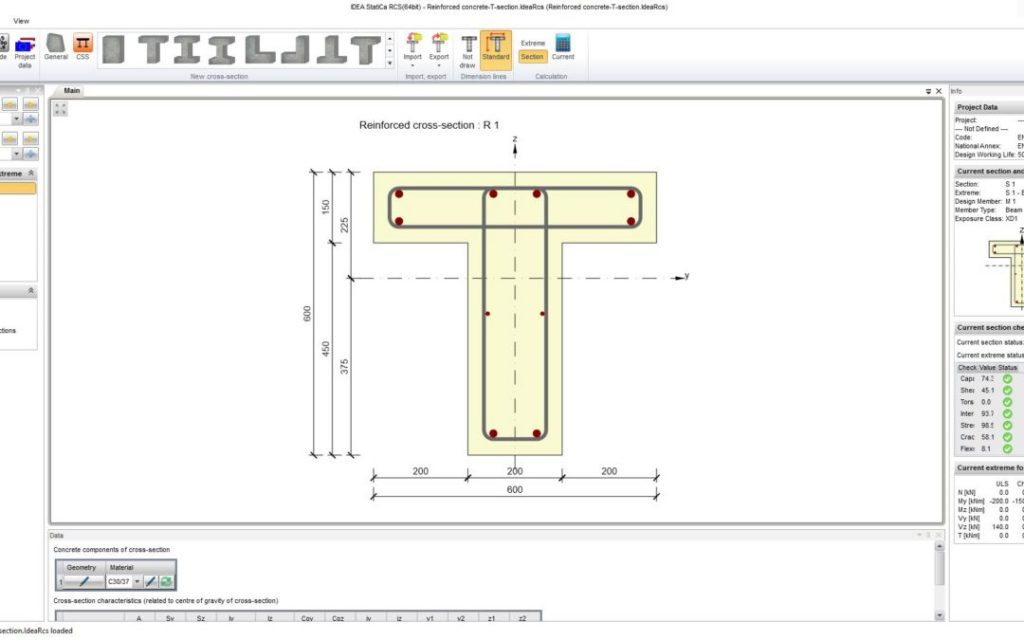Select the highlighted extreme item in left panel
The height and width of the screenshot is (640, 1024).
[x=18, y=189]
